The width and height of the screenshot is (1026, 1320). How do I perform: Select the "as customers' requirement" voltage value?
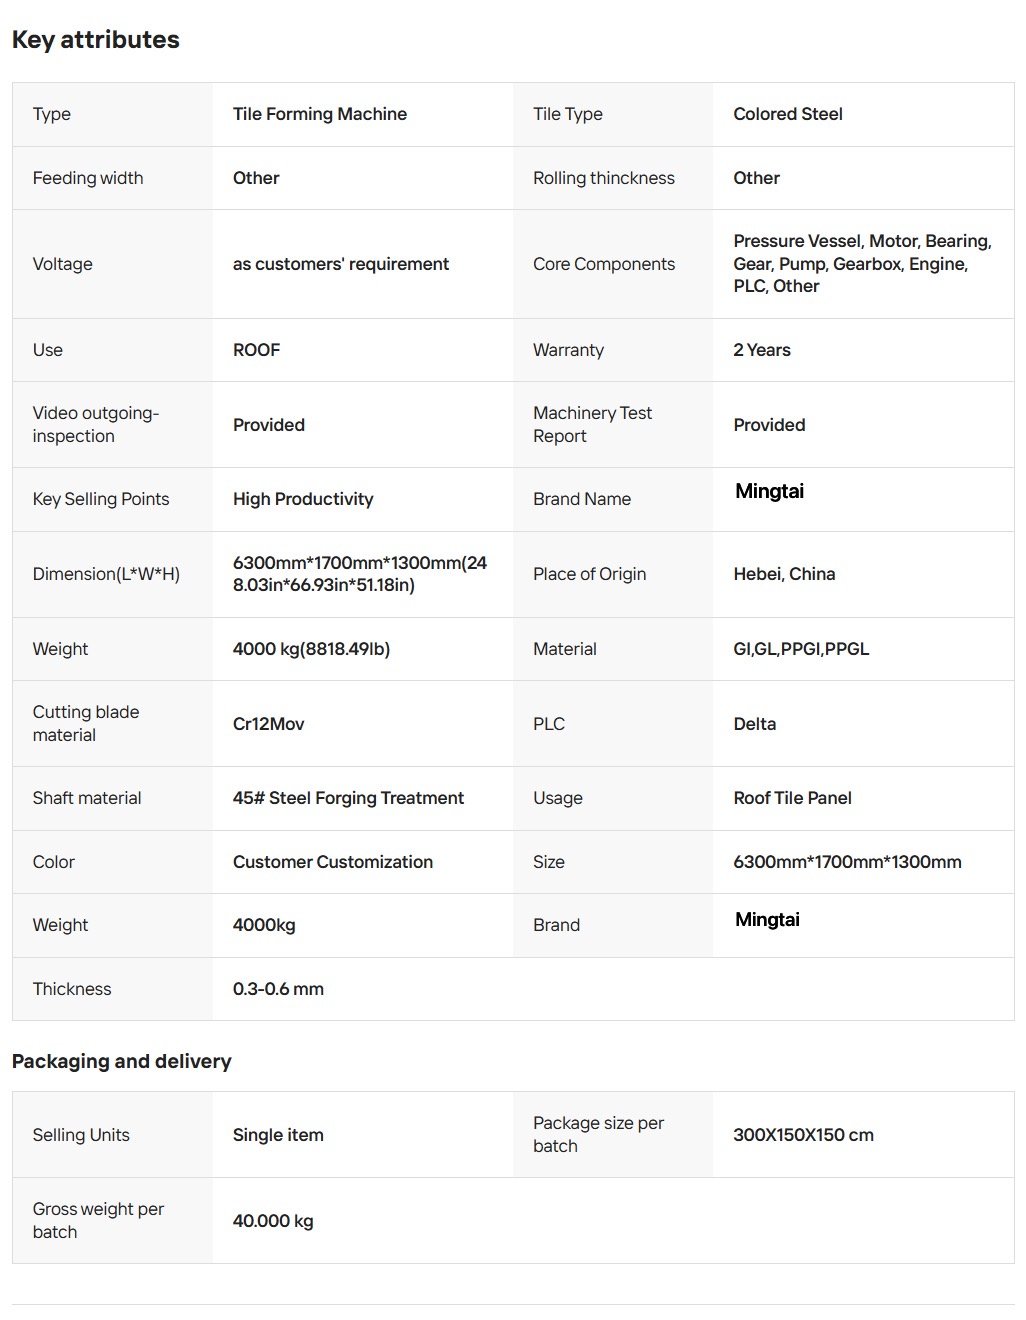pos(341,264)
